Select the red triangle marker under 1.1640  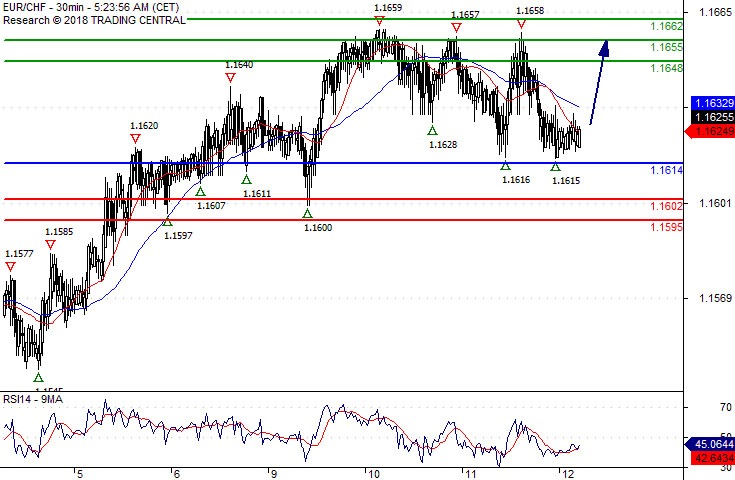coord(230,78)
